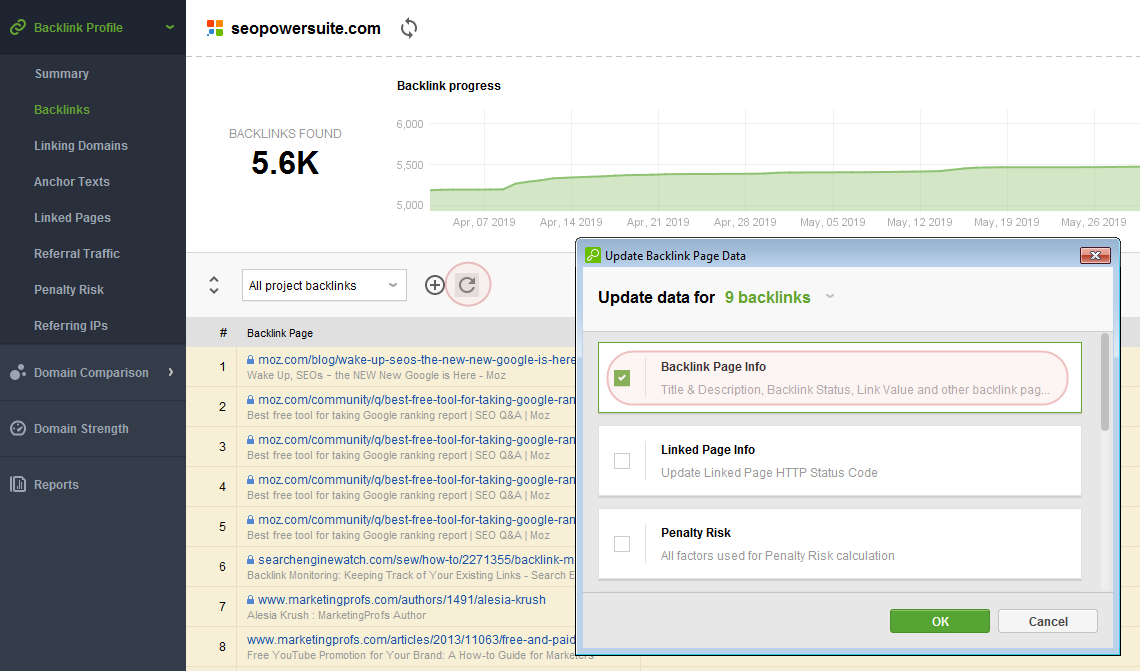1140x671 pixels.
Task: Click the padlock icon in row 7
Action: click(x=250, y=599)
